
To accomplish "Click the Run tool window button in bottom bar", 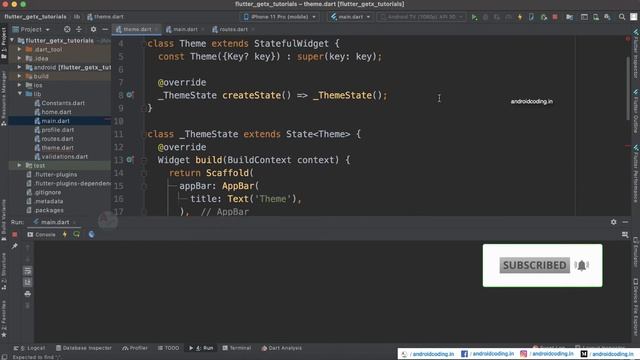I will (201, 348).
